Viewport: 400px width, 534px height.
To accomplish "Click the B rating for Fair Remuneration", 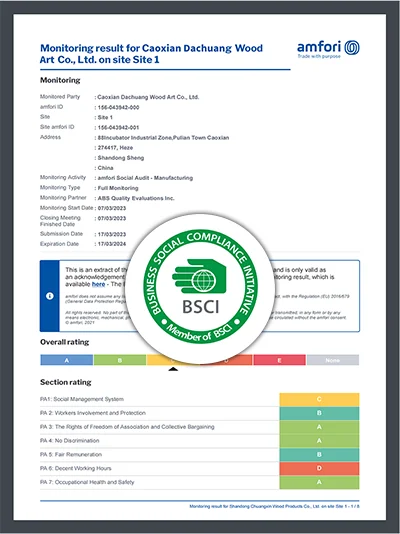I will click(x=319, y=455).
